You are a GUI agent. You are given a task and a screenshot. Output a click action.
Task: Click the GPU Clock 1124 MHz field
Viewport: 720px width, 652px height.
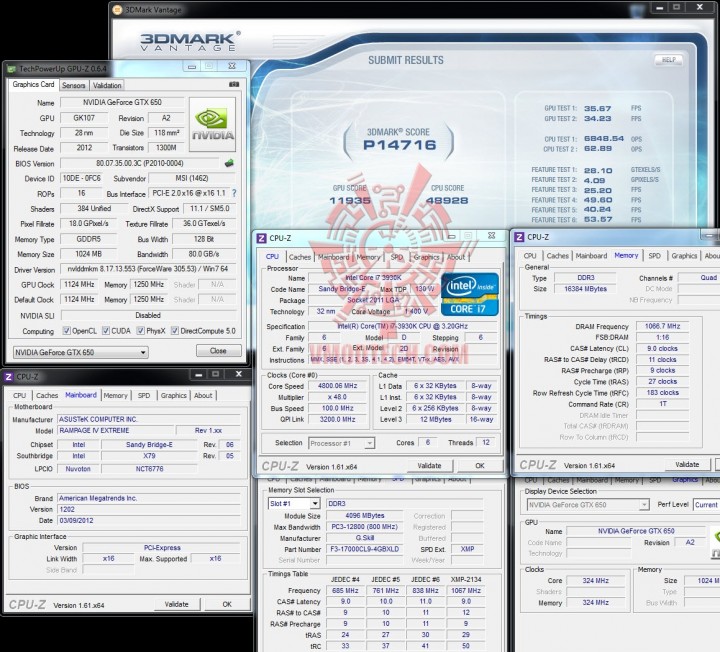[x=79, y=285]
